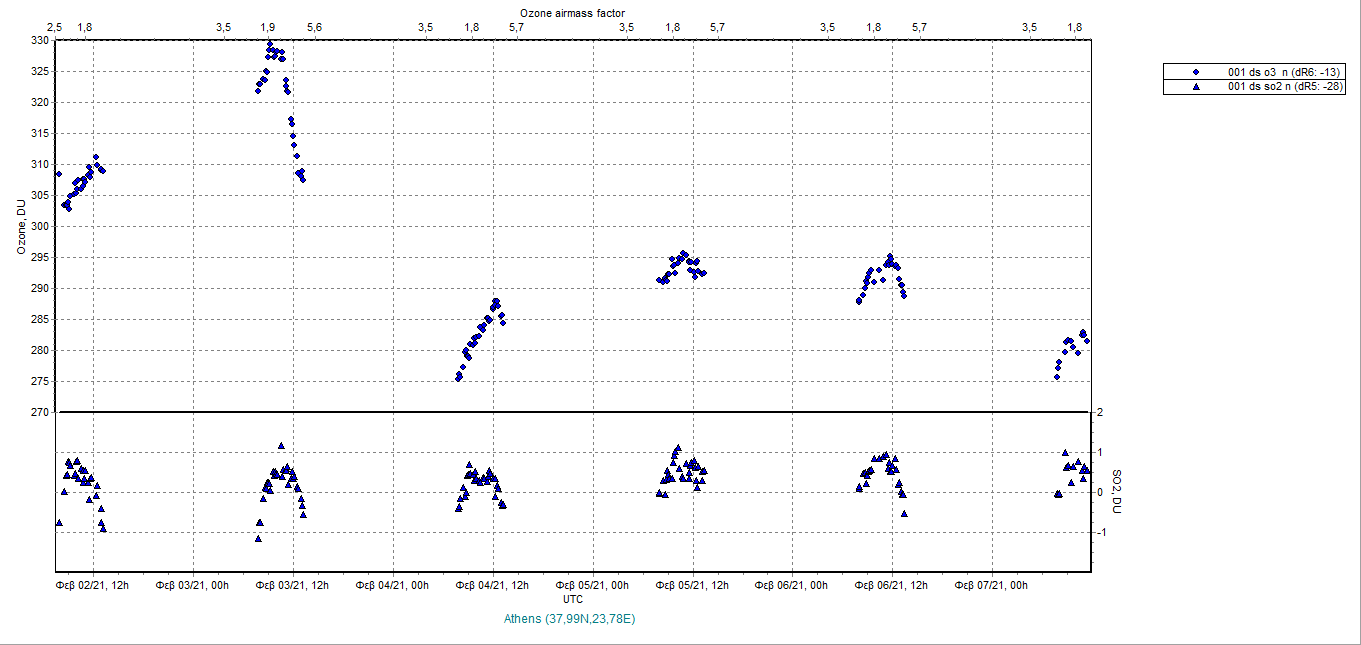Click the 330 tick on the ozone axis
Viewport: 1361px width, 645px height.
pyautogui.click(x=38, y=41)
